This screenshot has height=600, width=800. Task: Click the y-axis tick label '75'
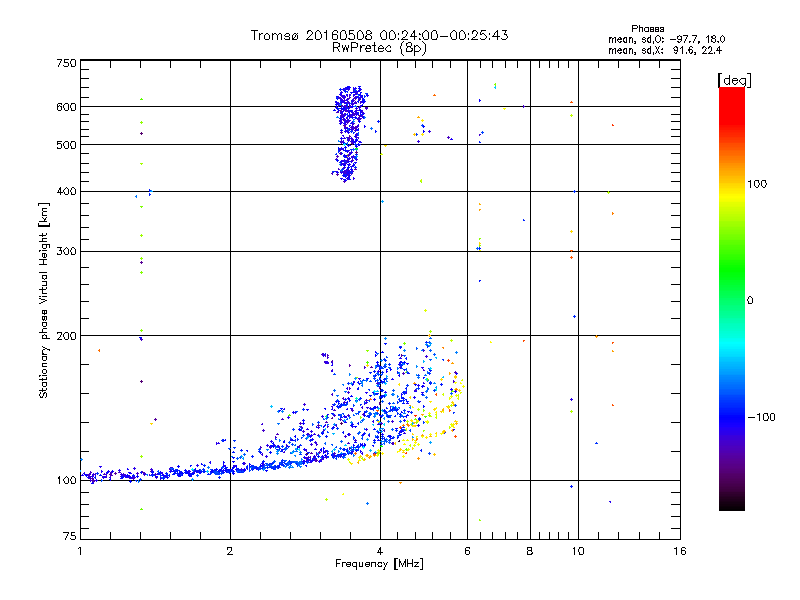70,536
